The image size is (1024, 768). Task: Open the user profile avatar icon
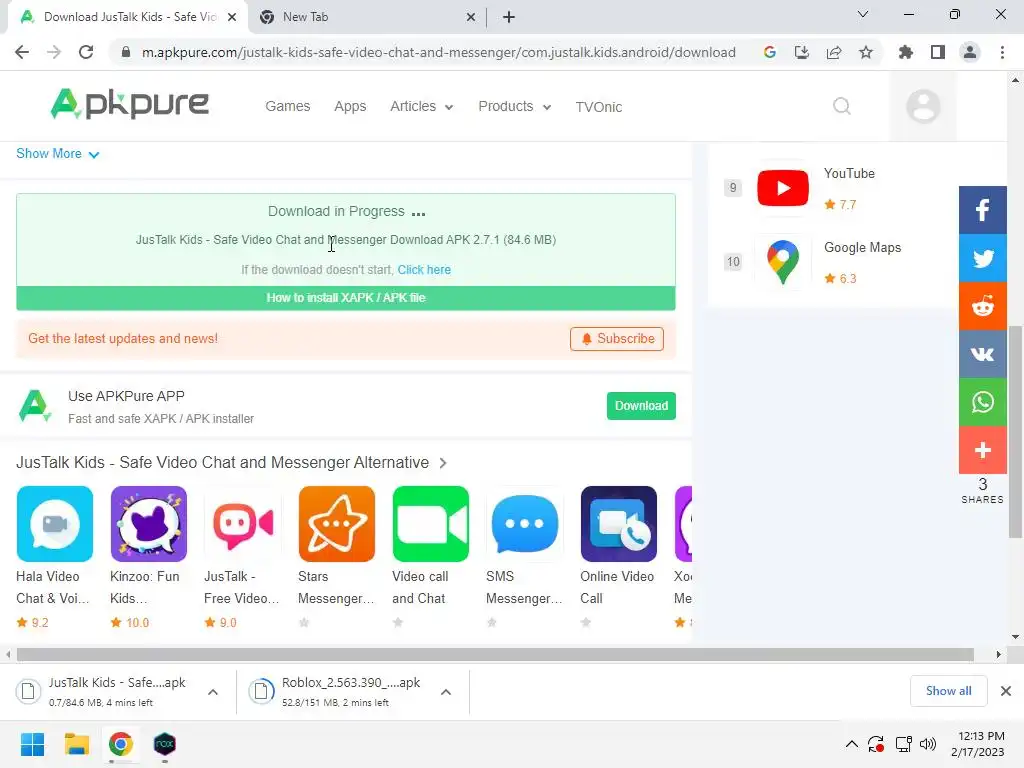click(923, 106)
